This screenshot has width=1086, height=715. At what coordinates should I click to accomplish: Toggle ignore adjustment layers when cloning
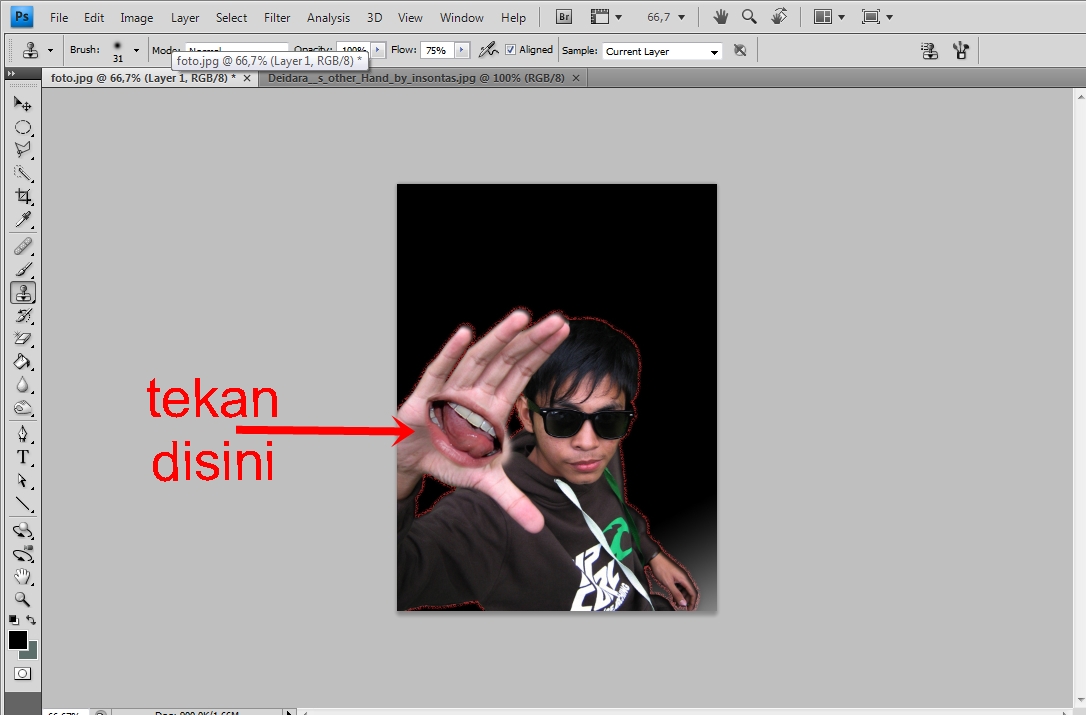(x=740, y=50)
